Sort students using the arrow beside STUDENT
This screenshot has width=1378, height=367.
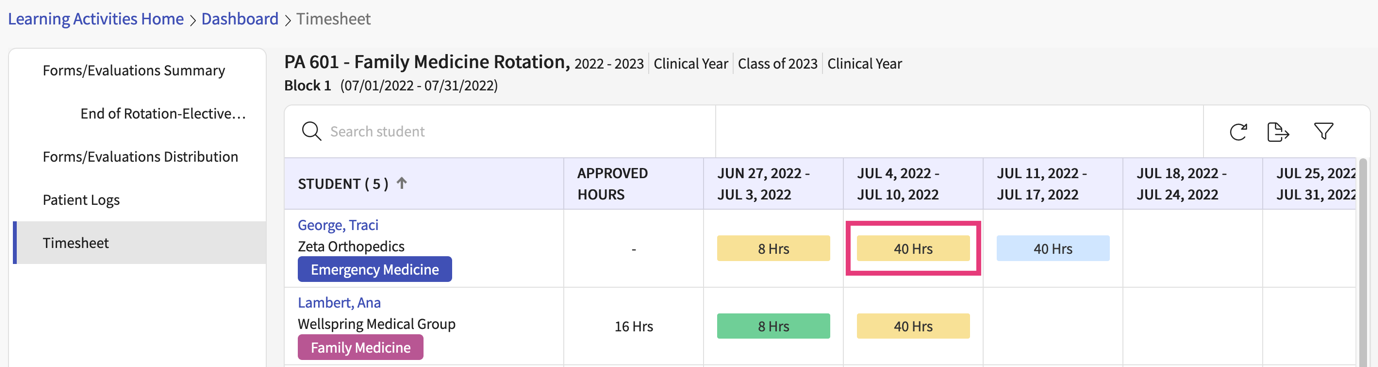click(402, 183)
